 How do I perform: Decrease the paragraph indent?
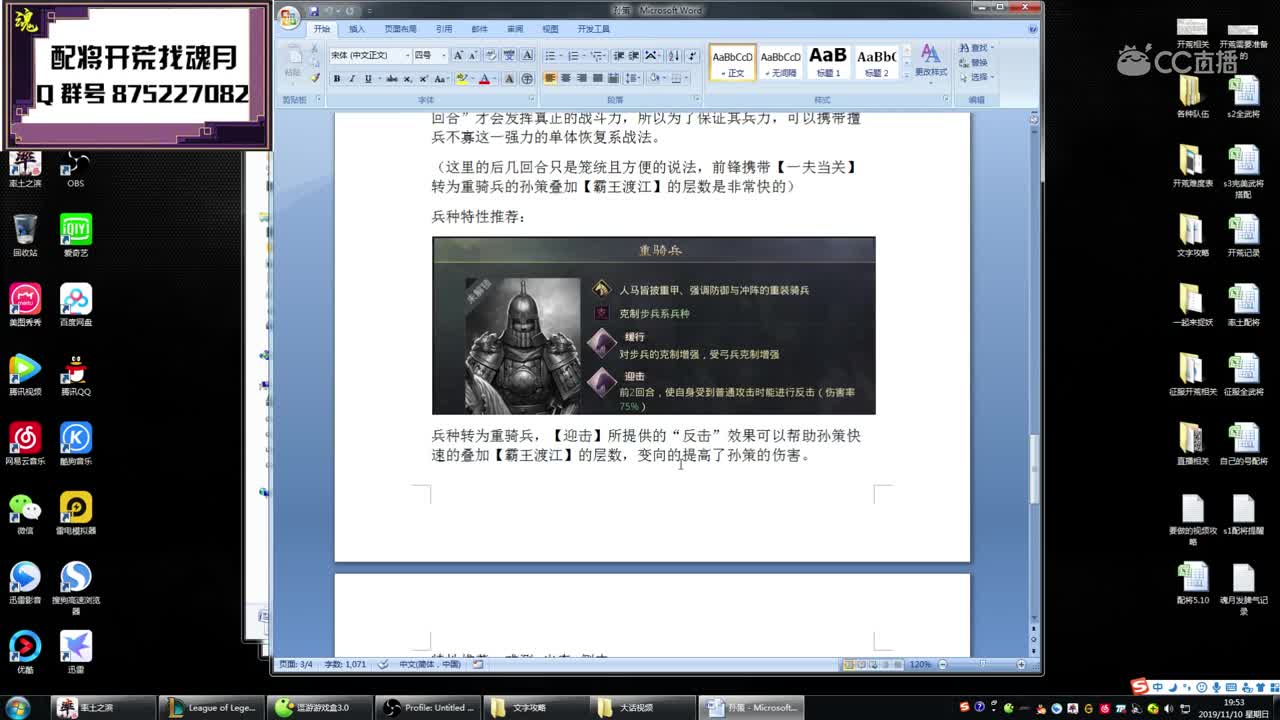(619, 55)
